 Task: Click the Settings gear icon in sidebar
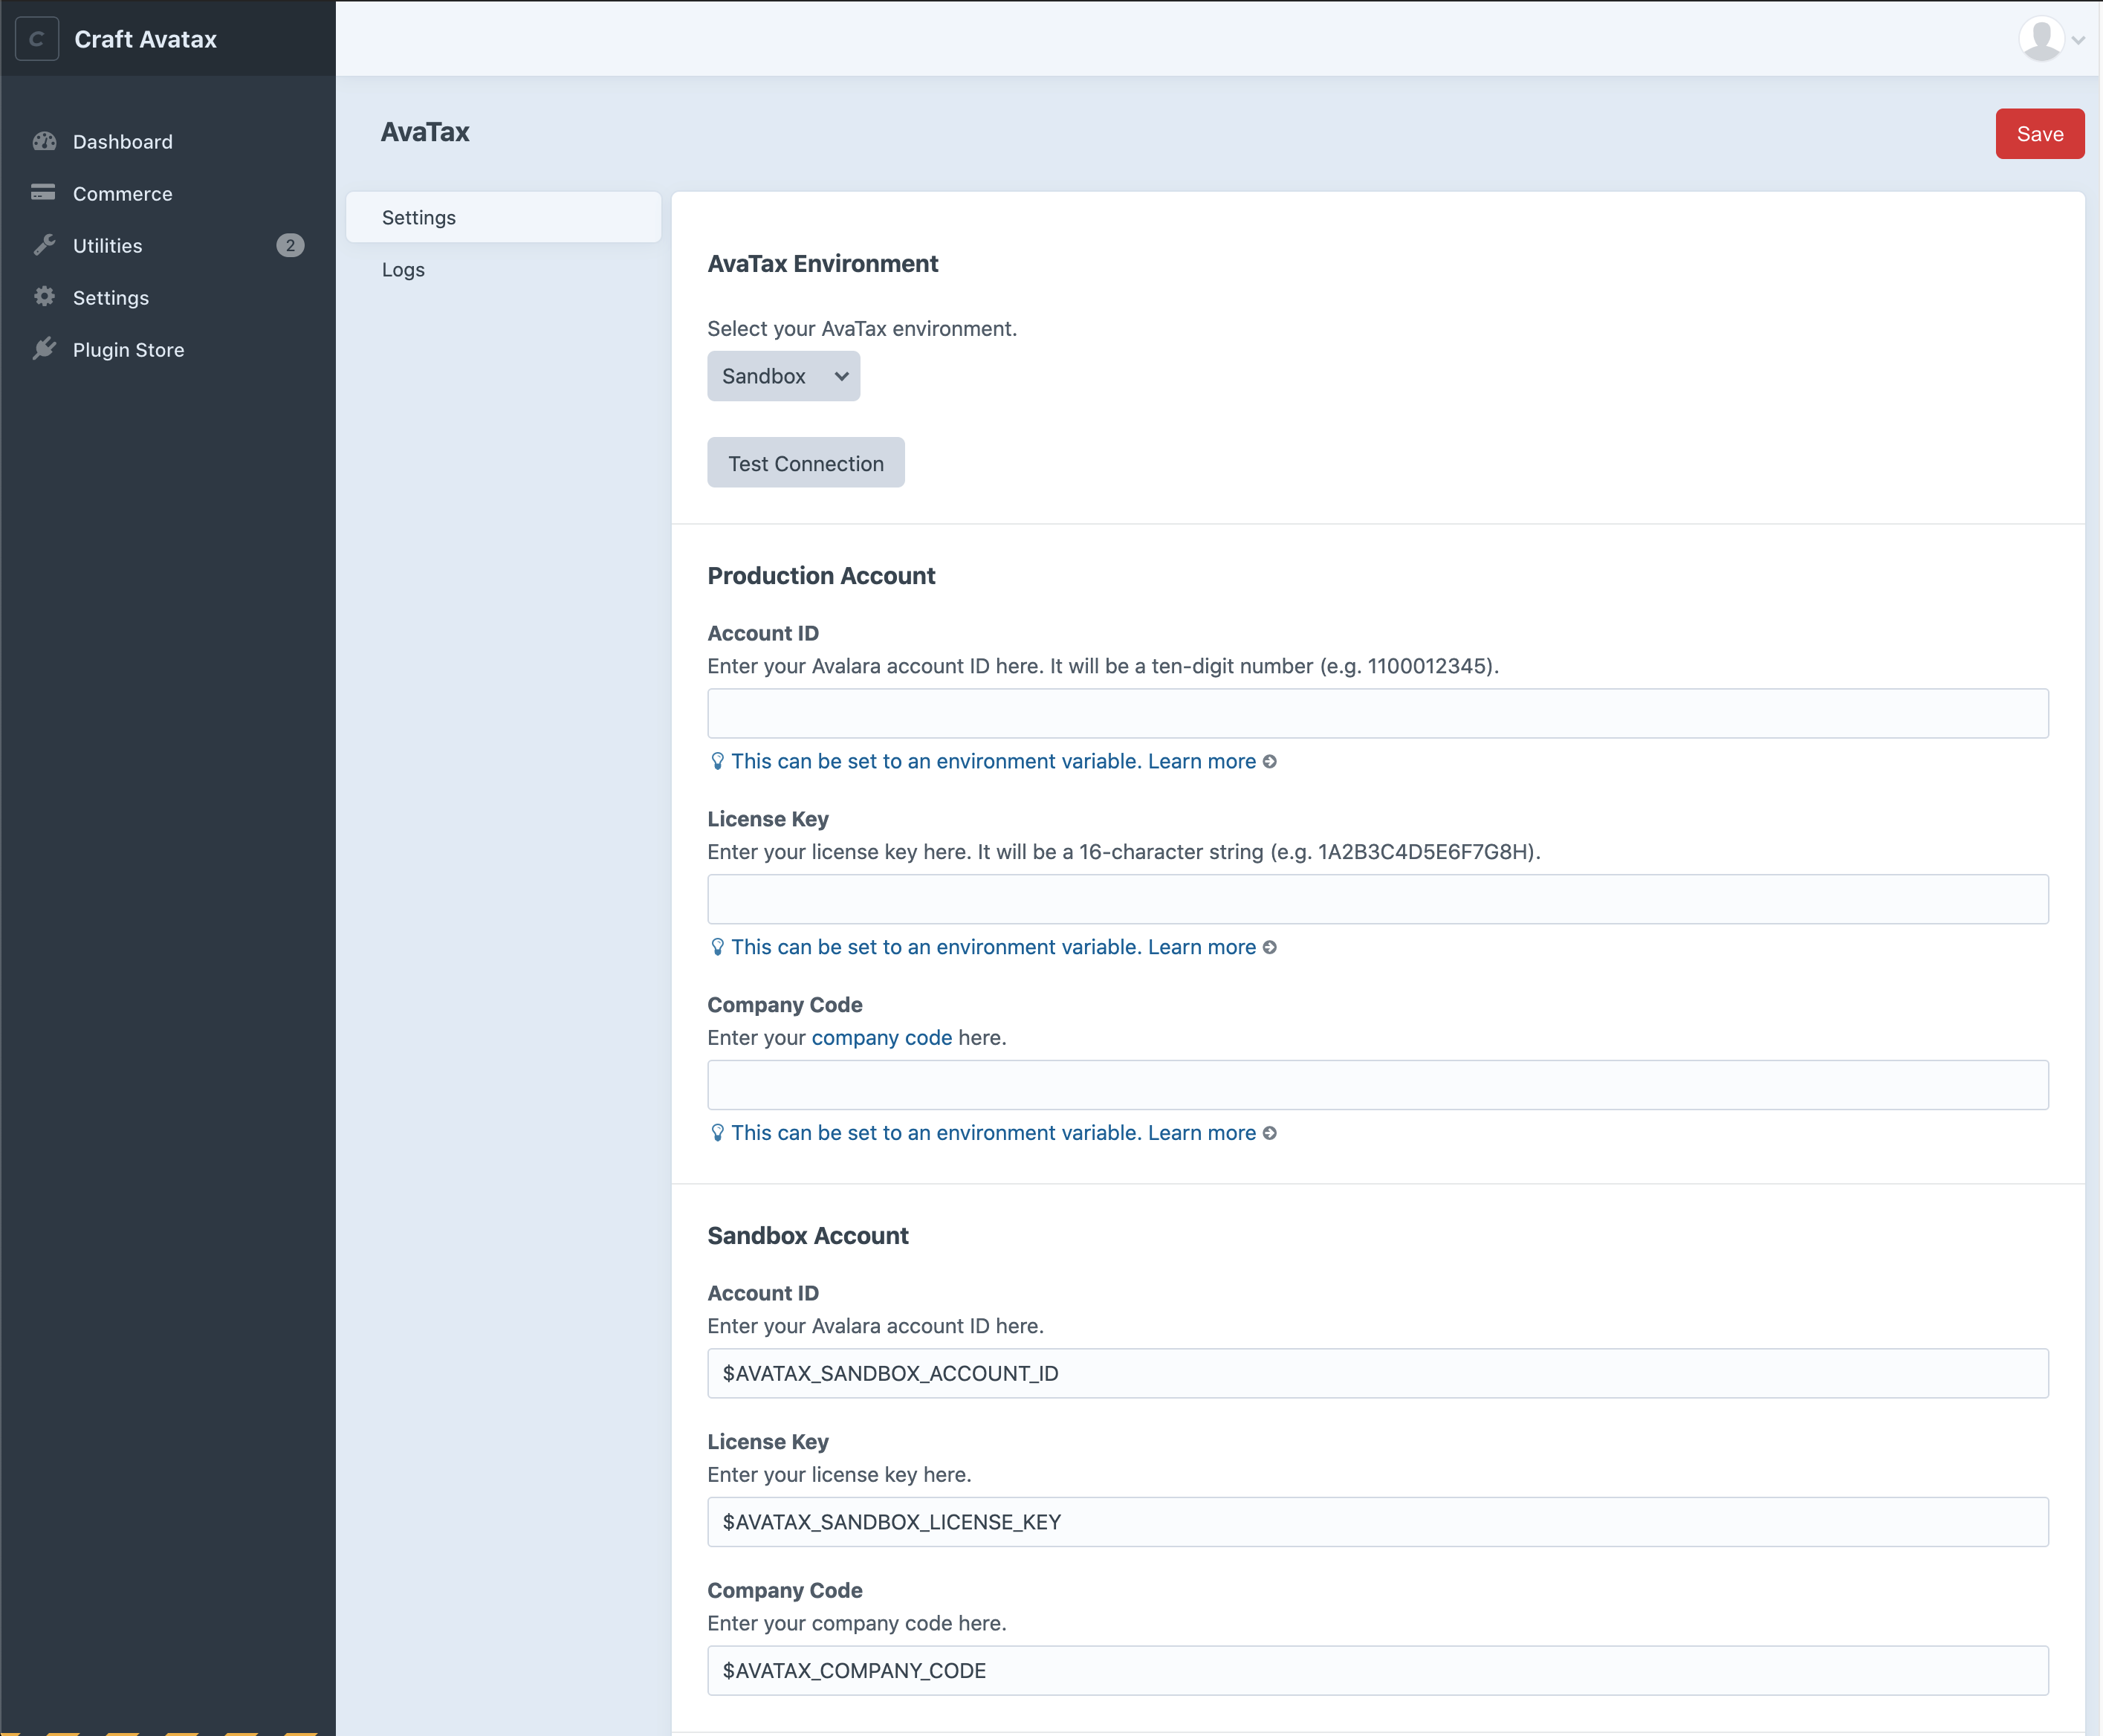tap(44, 296)
